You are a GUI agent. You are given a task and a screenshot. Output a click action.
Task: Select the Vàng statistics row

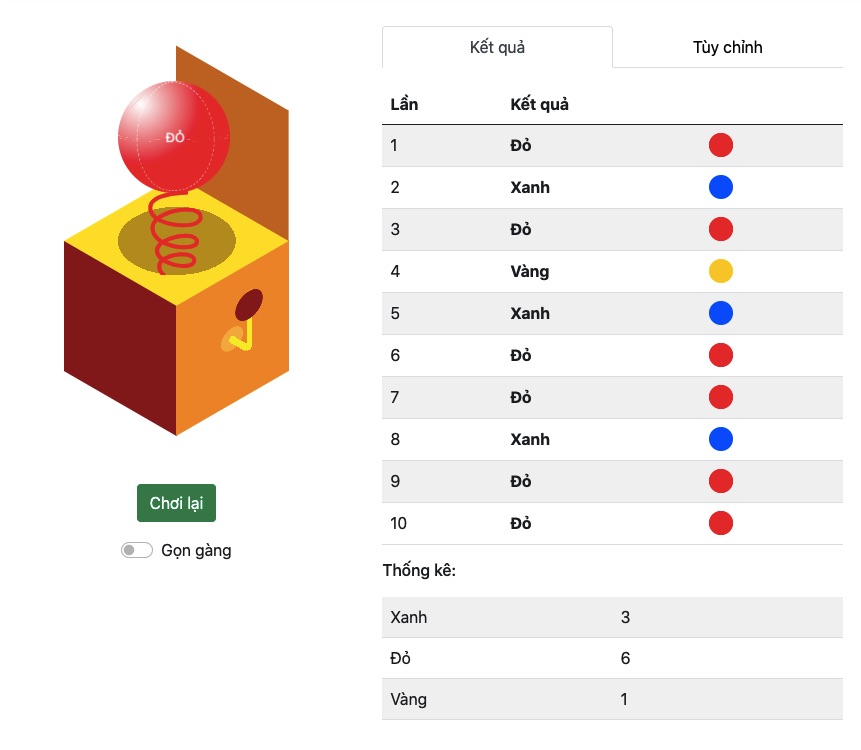pos(612,699)
